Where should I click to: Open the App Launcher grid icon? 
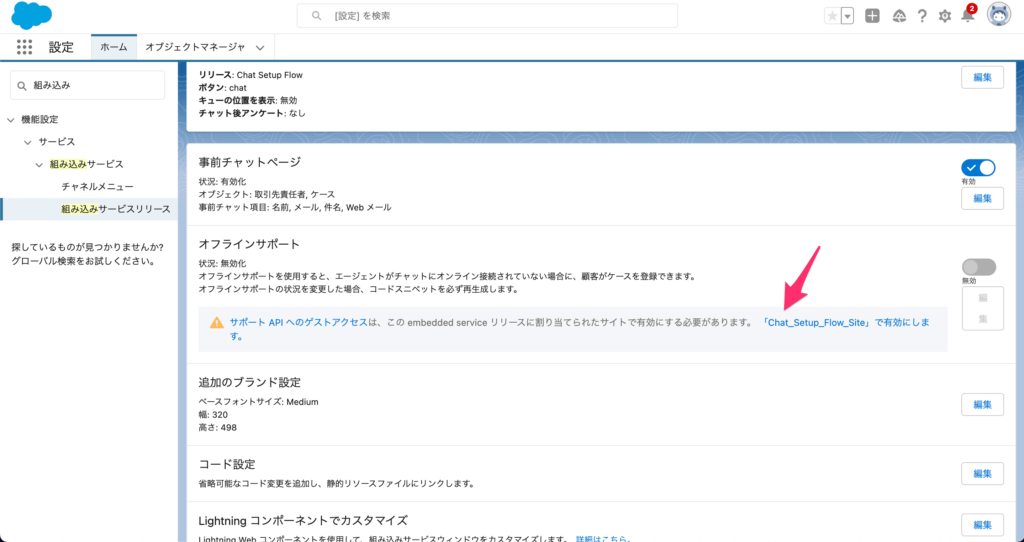24,47
